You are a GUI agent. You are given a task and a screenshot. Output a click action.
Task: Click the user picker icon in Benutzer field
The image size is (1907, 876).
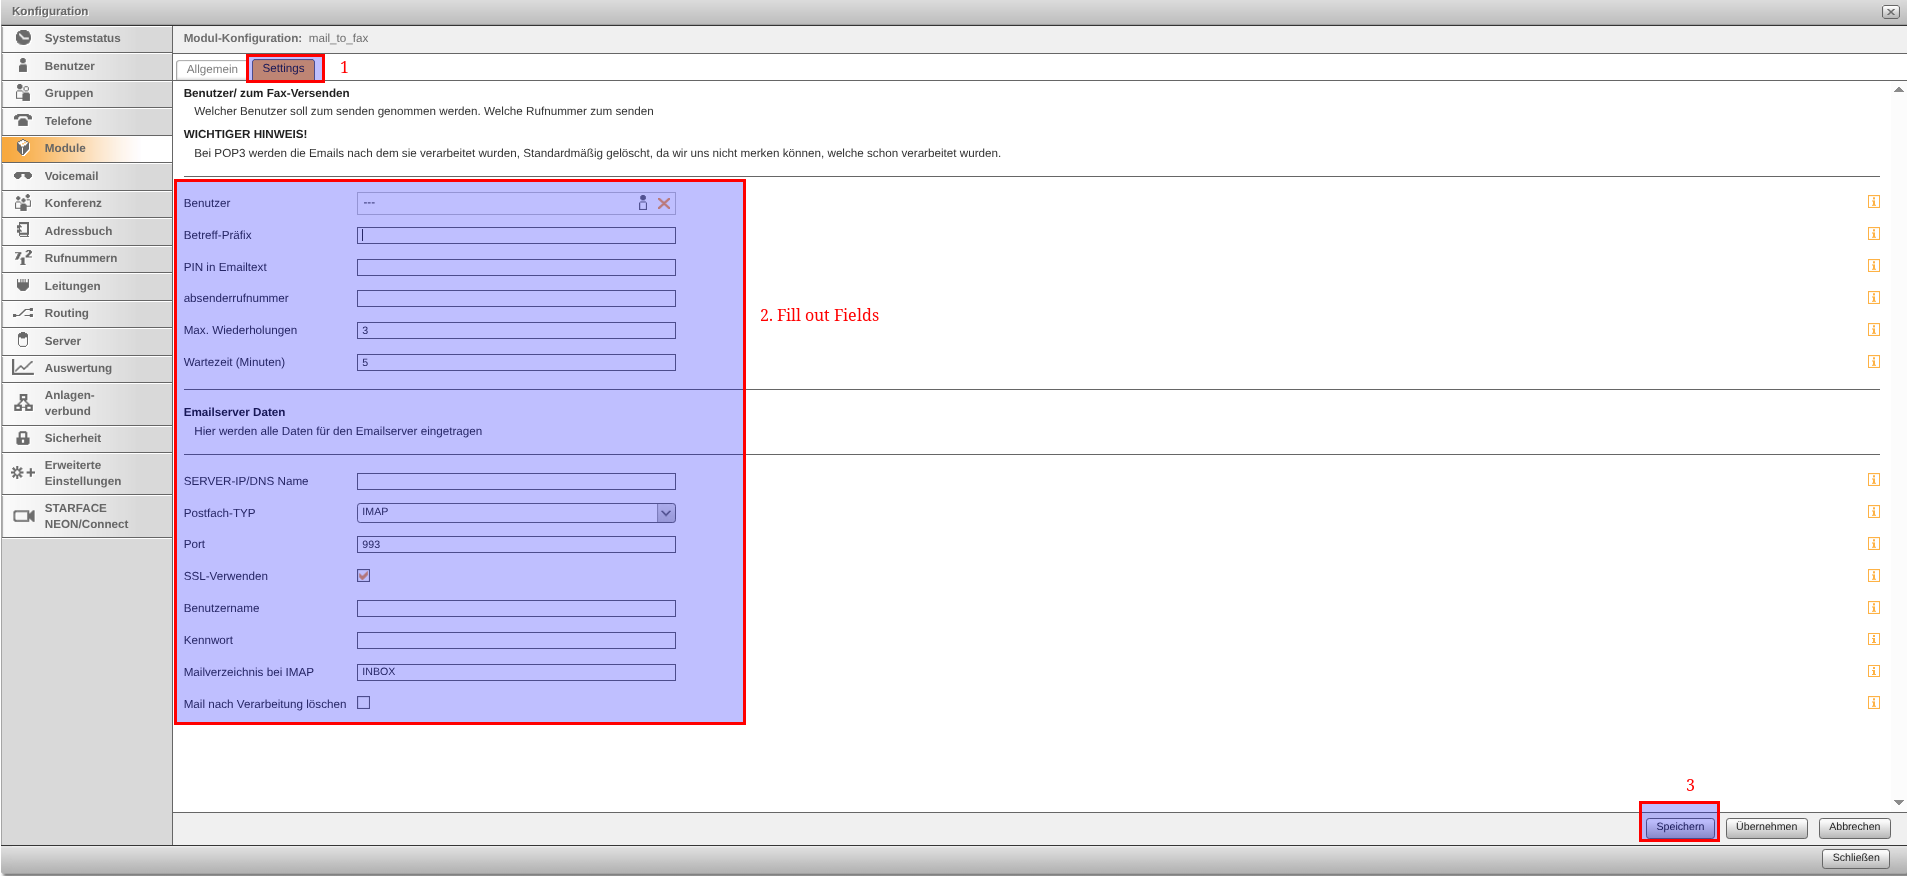643,203
